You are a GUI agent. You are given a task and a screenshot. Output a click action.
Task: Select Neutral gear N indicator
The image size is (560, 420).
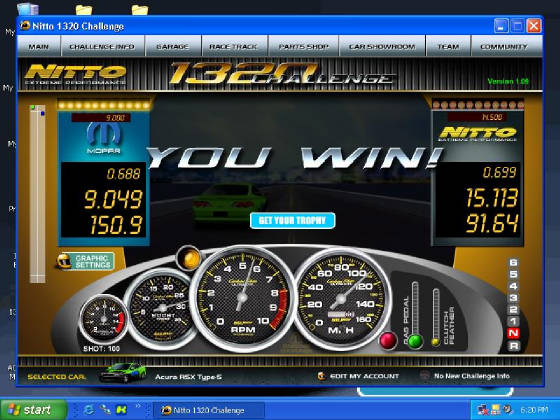[513, 333]
